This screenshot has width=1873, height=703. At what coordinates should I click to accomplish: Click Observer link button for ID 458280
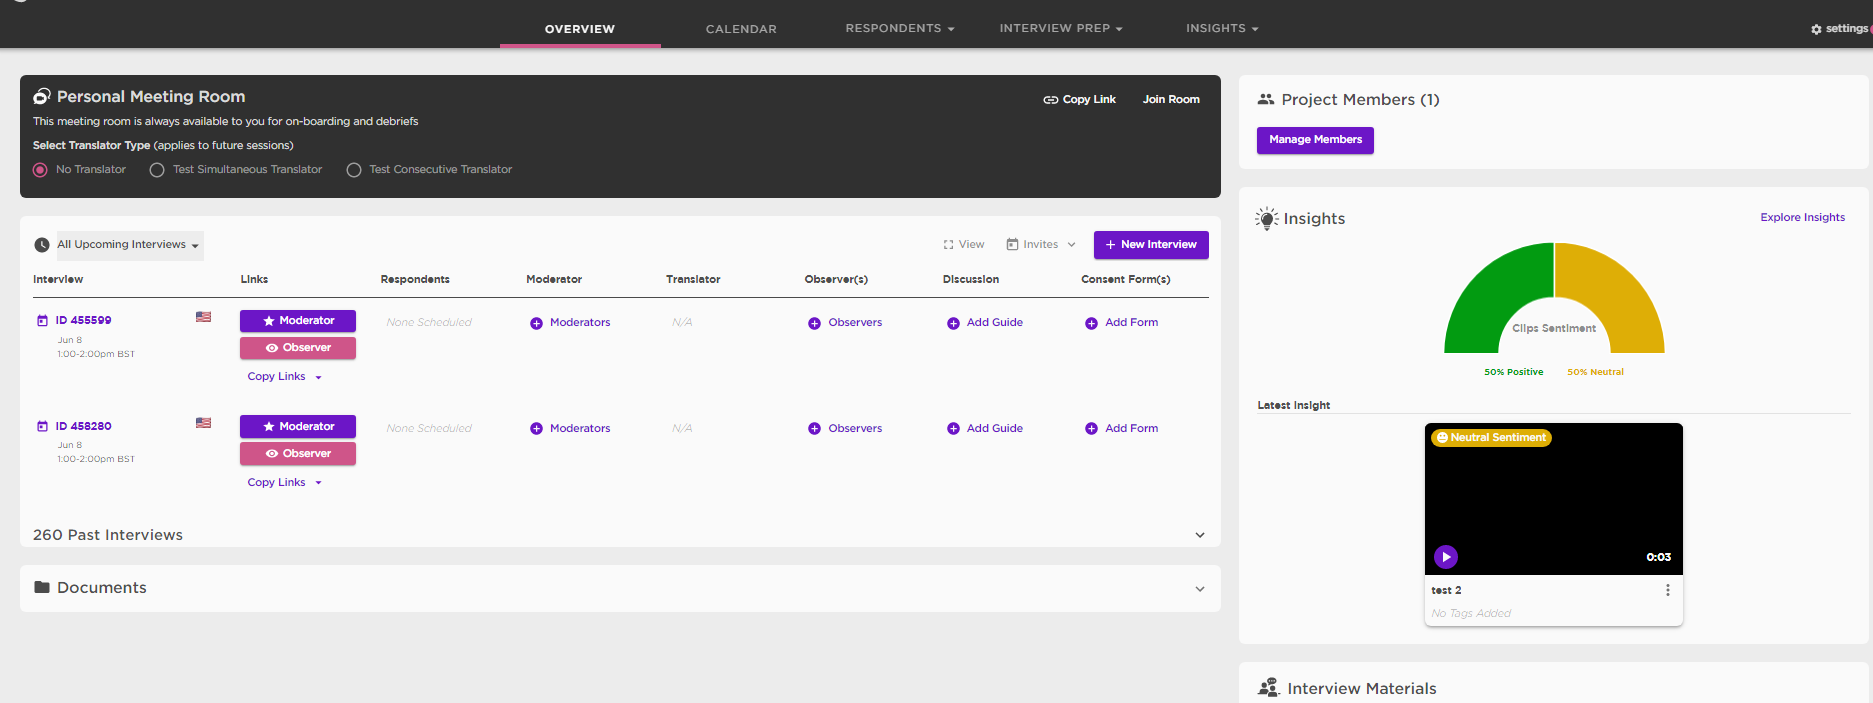click(298, 454)
